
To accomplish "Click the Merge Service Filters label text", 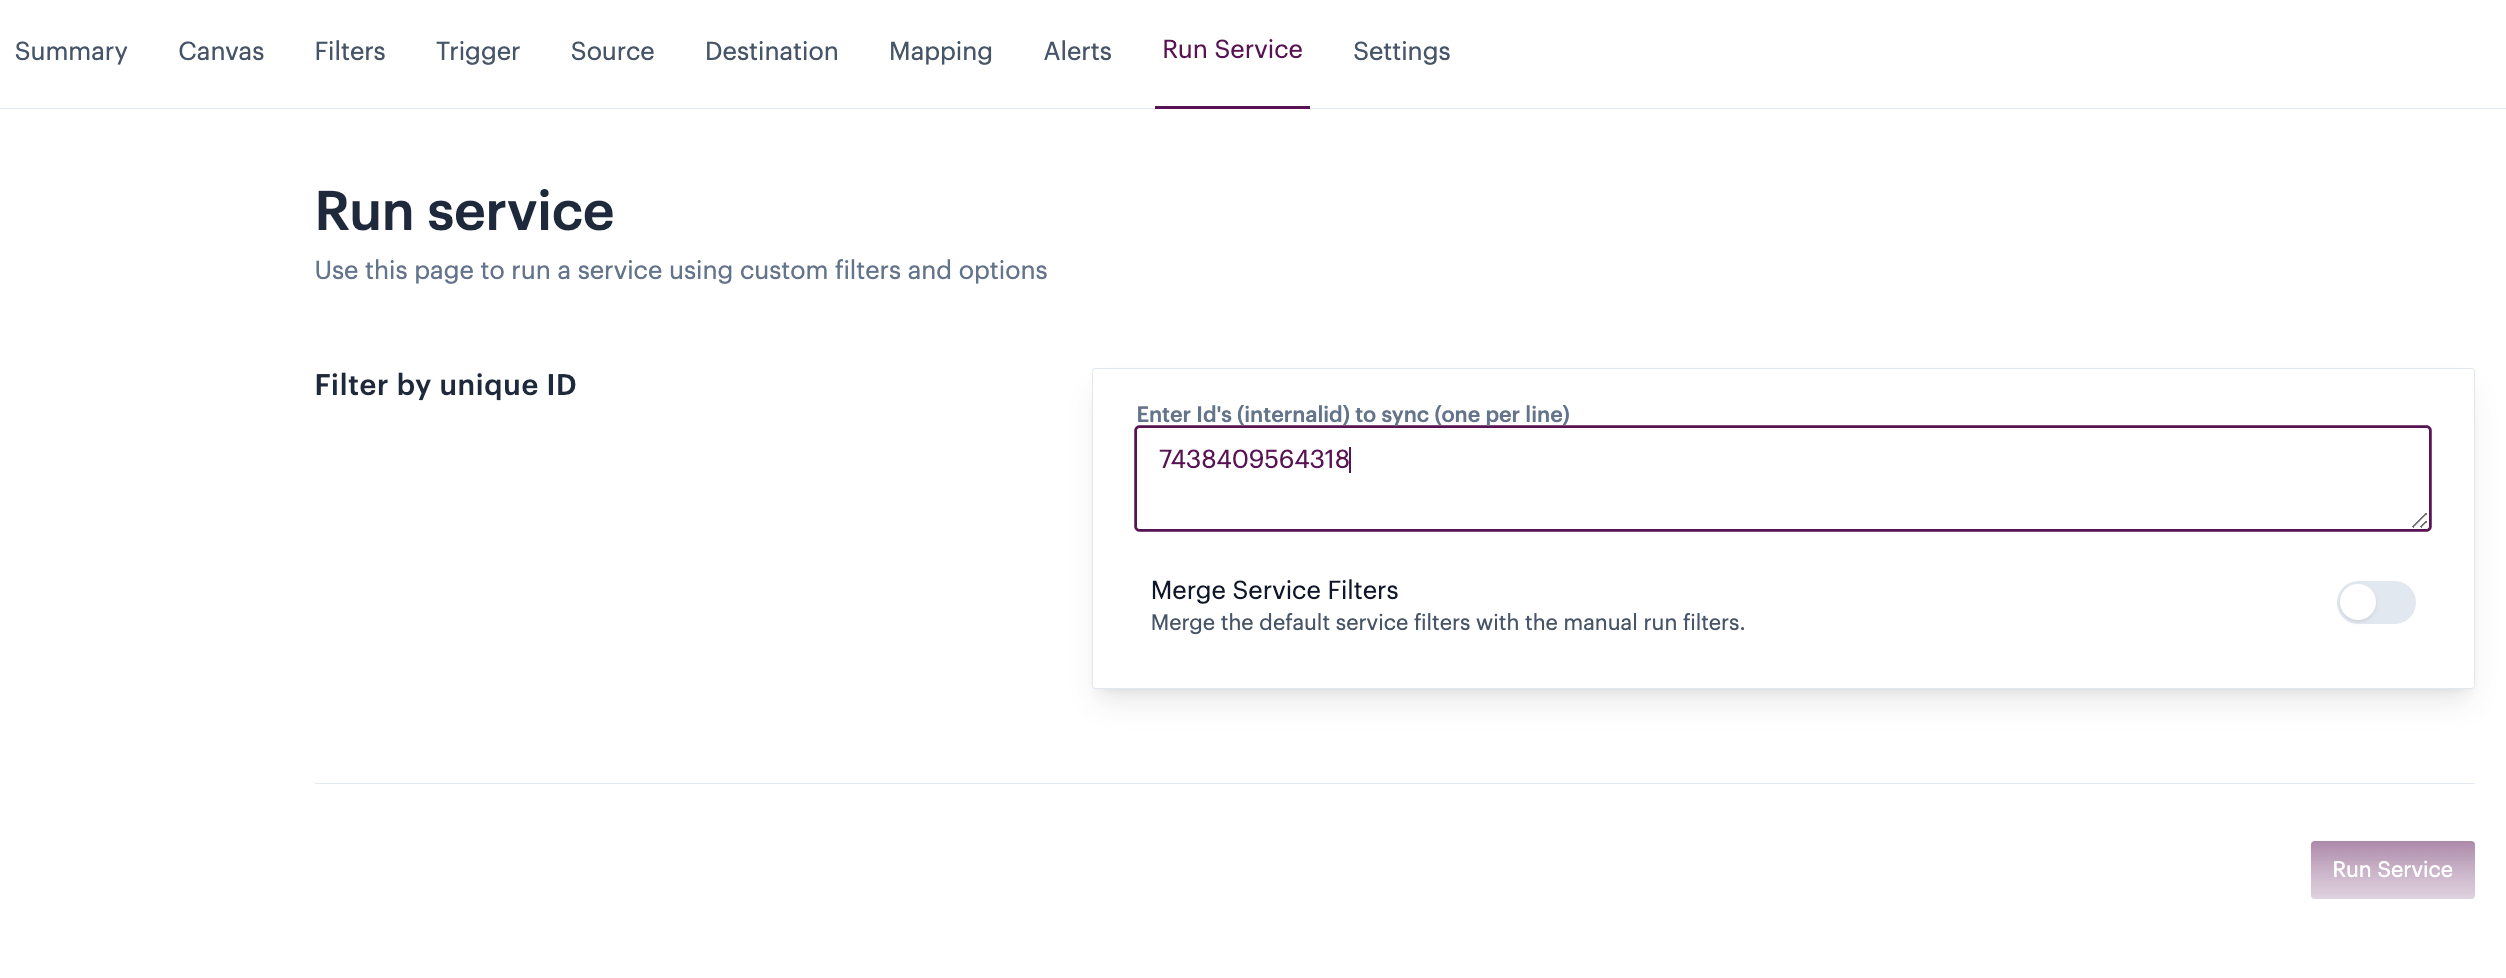I will pos(1274,590).
